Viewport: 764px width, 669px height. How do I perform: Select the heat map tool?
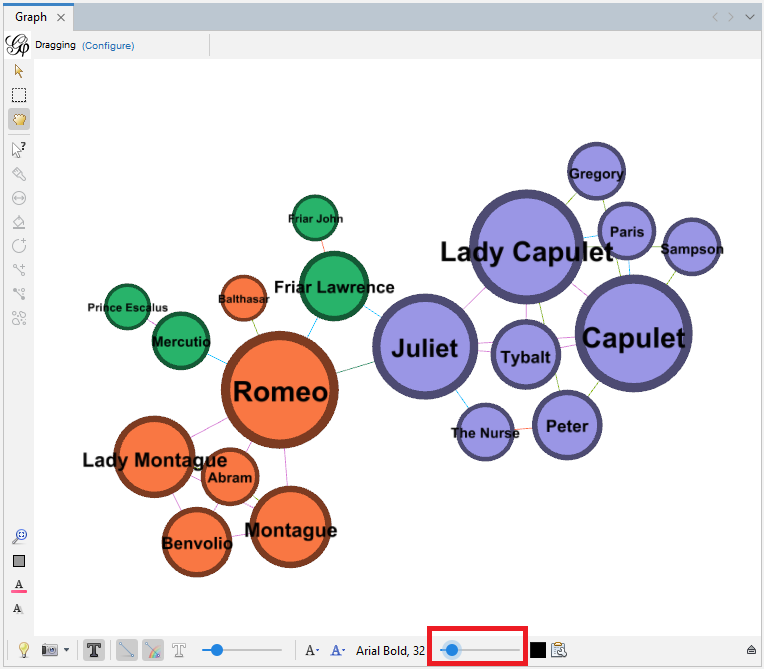(19, 318)
